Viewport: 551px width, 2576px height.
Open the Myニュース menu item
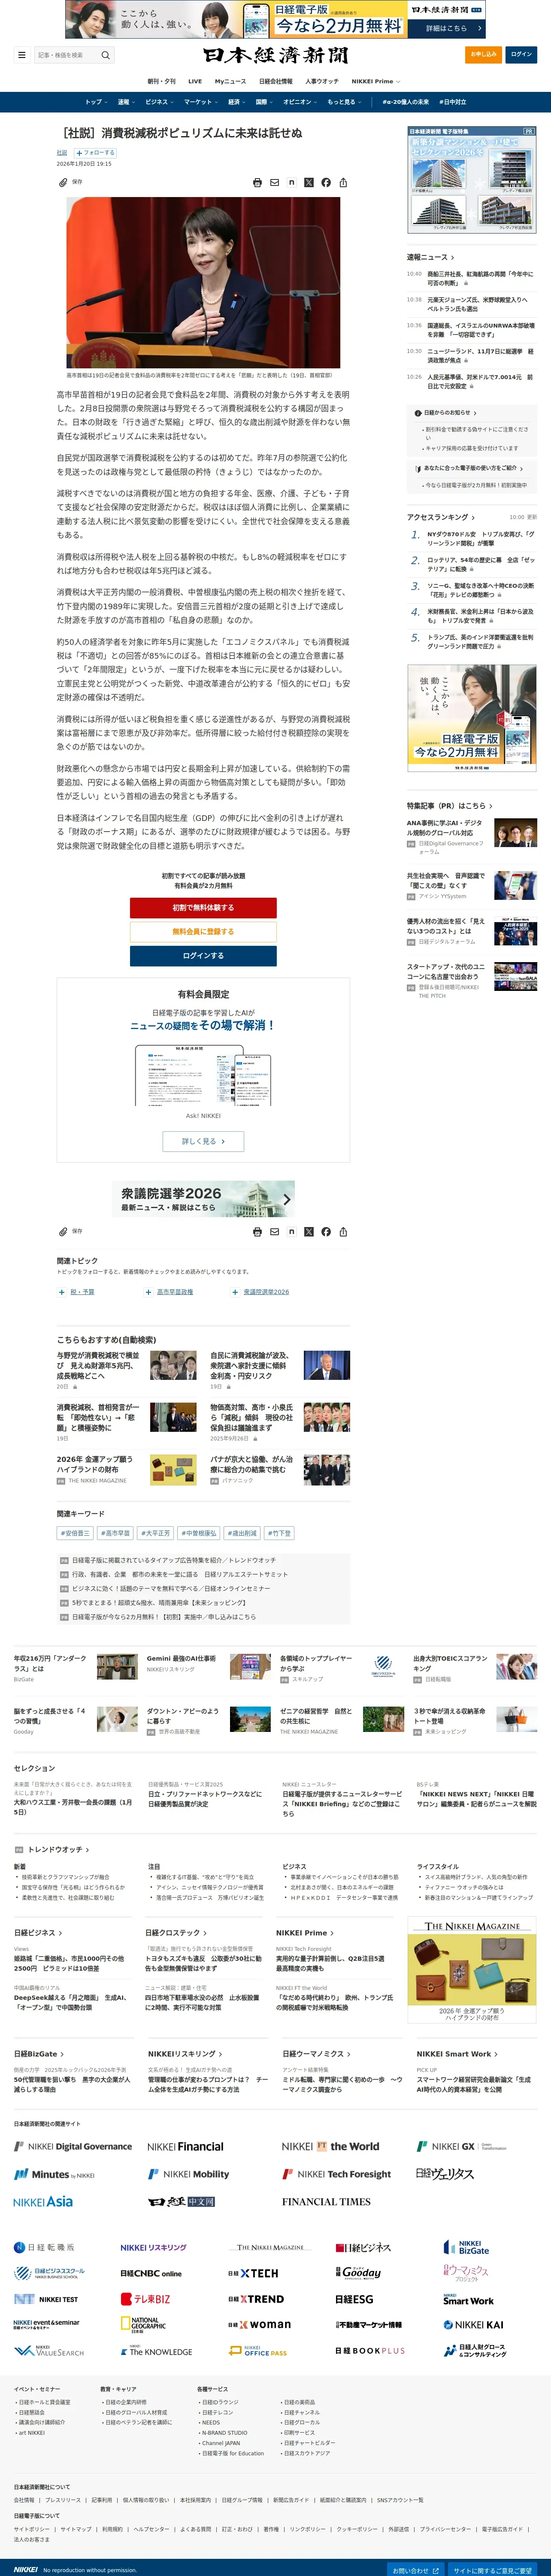(x=231, y=81)
